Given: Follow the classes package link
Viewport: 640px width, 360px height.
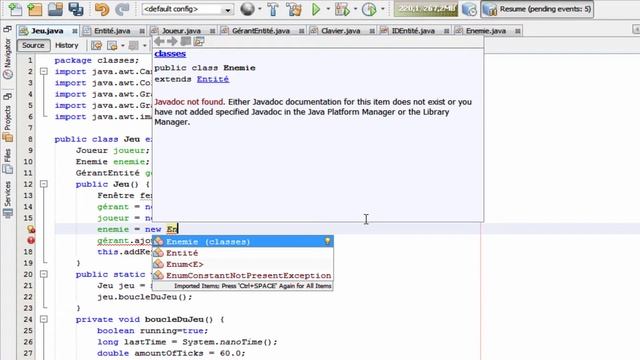Looking at the screenshot, I should pos(170,53).
